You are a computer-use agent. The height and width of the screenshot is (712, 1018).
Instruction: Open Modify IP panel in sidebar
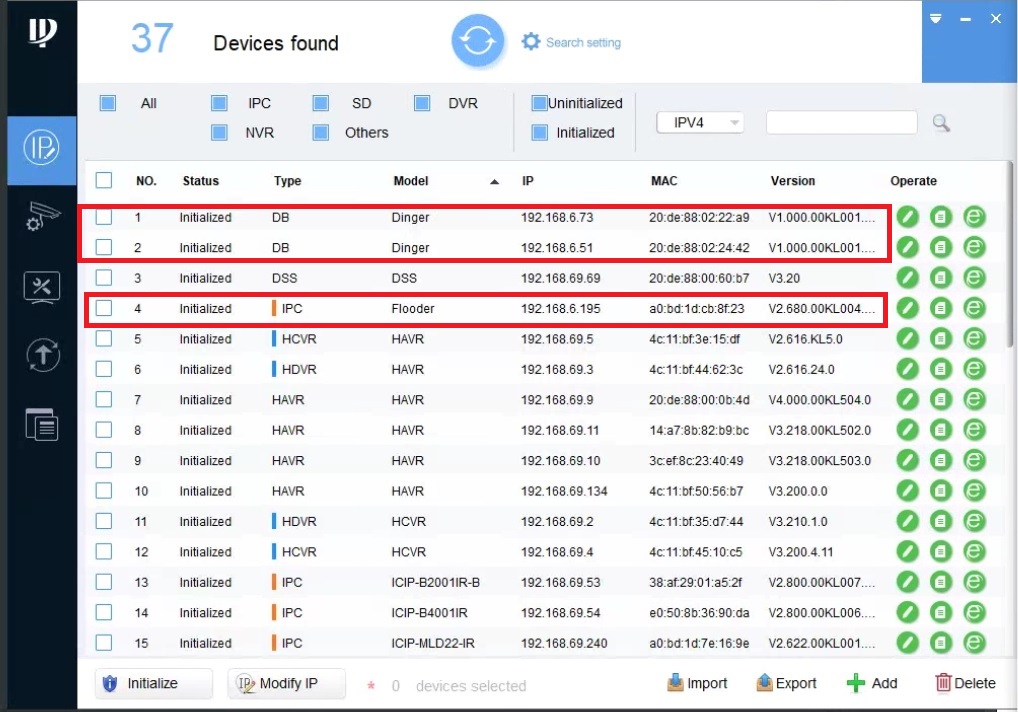pos(40,150)
